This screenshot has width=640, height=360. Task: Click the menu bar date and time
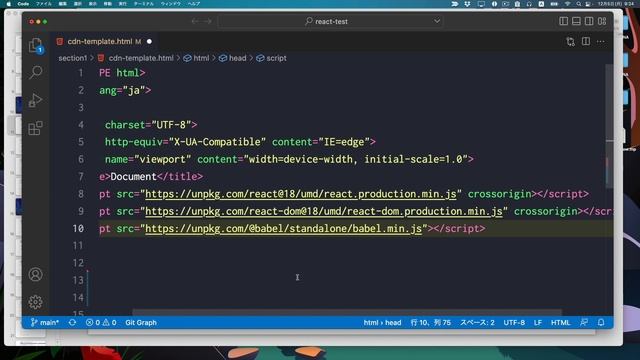coord(616,4)
